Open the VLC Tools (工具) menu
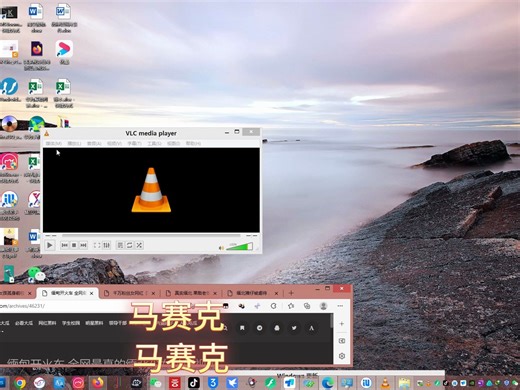The image size is (520, 390). pos(154,143)
